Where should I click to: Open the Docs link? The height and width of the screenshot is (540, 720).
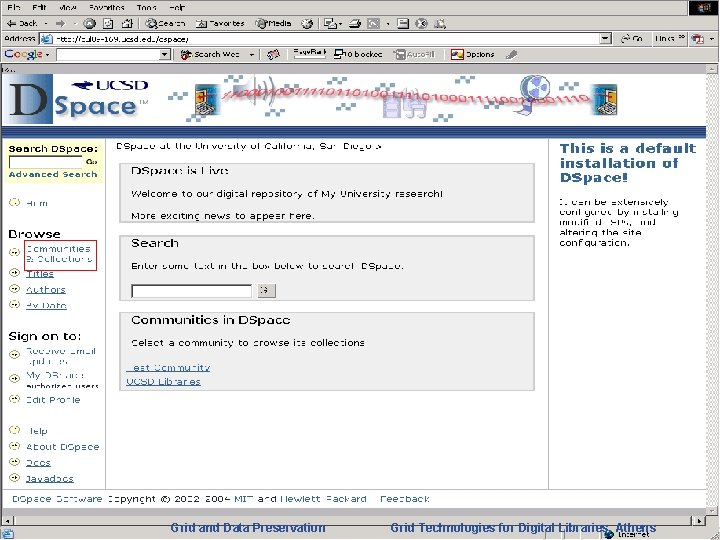tap(38, 463)
